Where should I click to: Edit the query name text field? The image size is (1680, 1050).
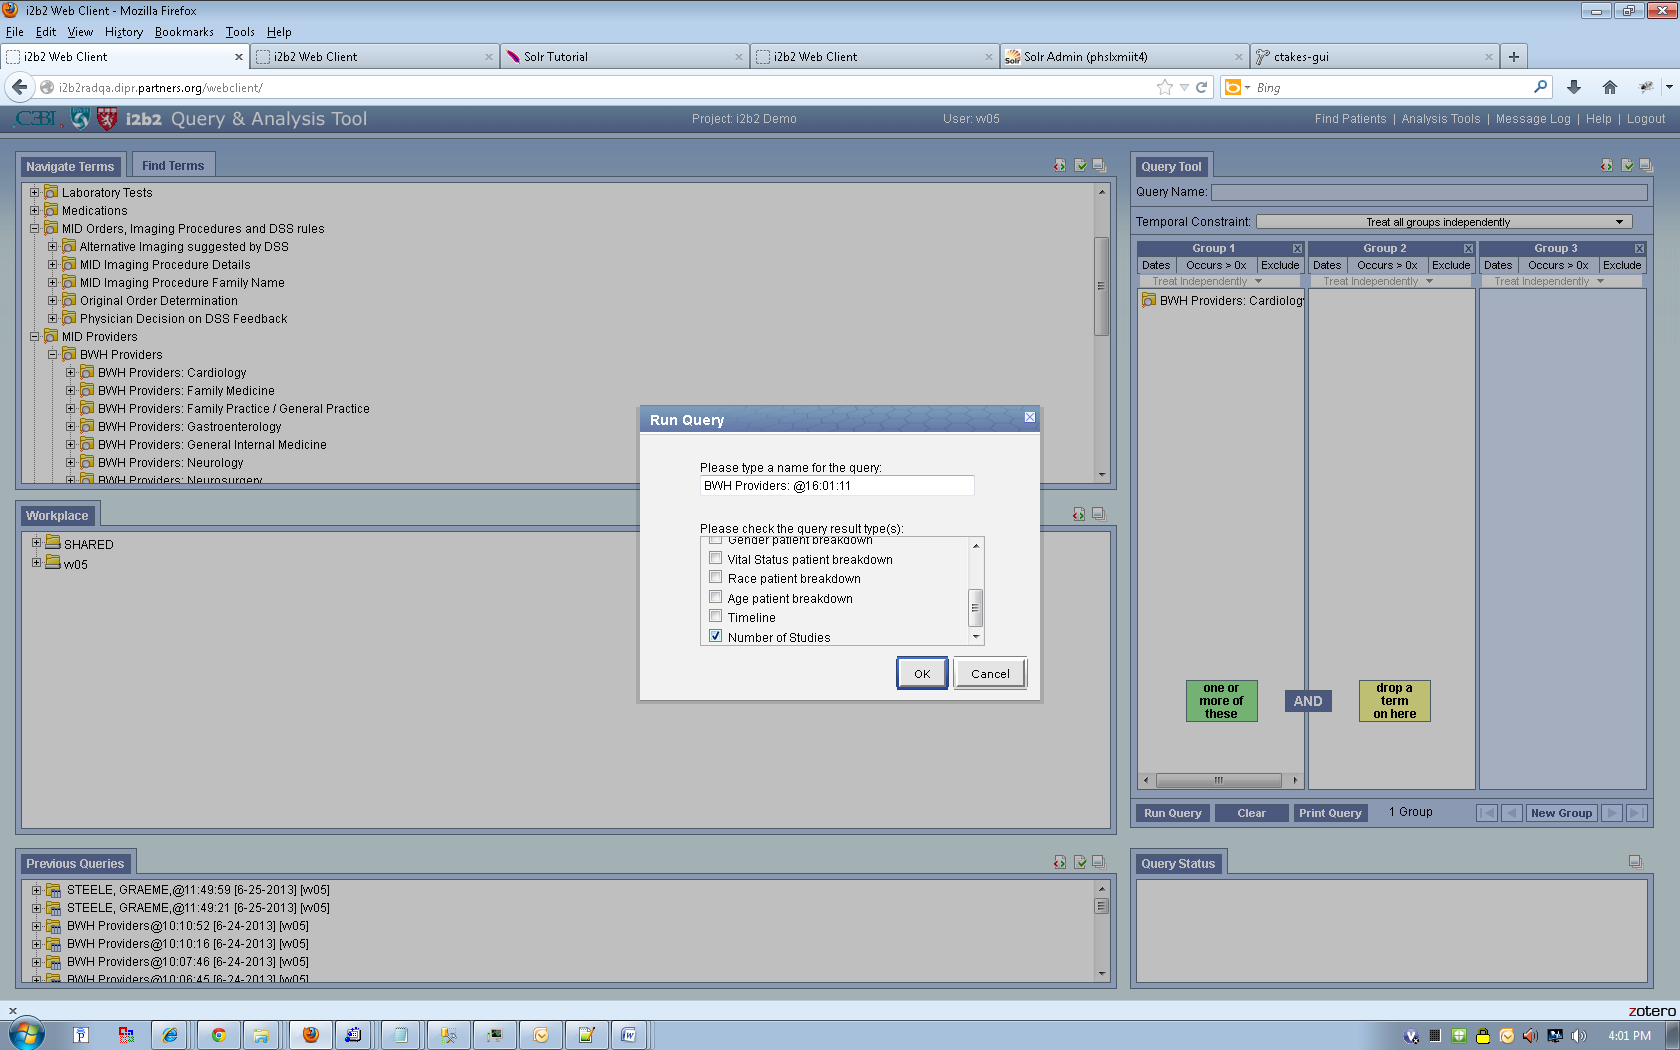[837, 486]
